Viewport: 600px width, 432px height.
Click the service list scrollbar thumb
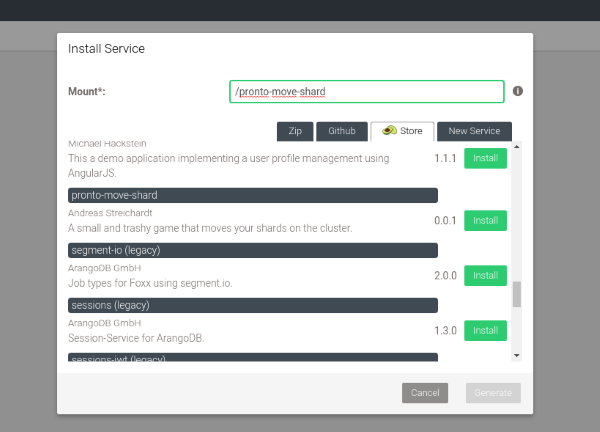tap(517, 295)
